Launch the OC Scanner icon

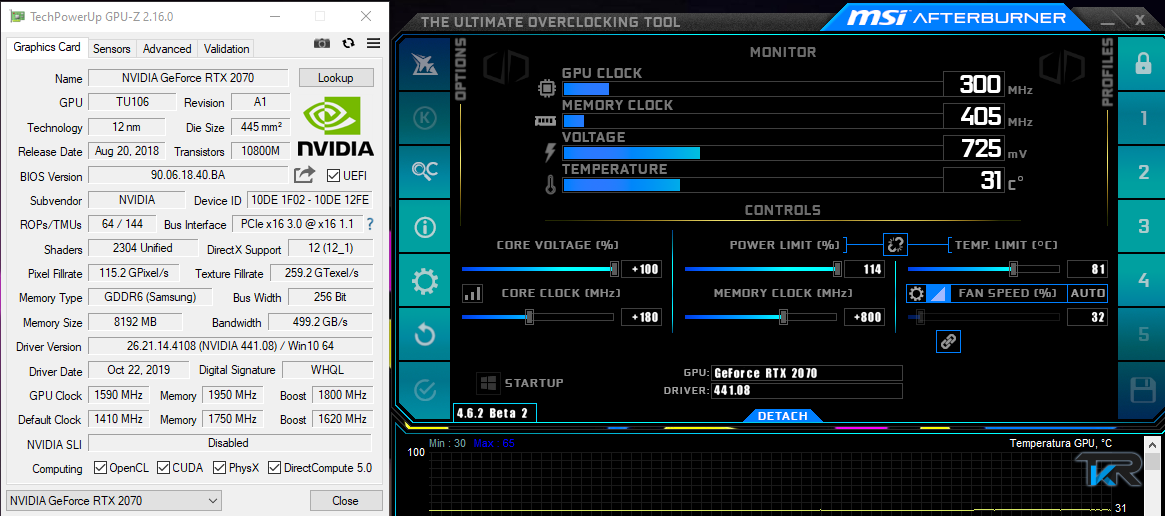point(424,171)
